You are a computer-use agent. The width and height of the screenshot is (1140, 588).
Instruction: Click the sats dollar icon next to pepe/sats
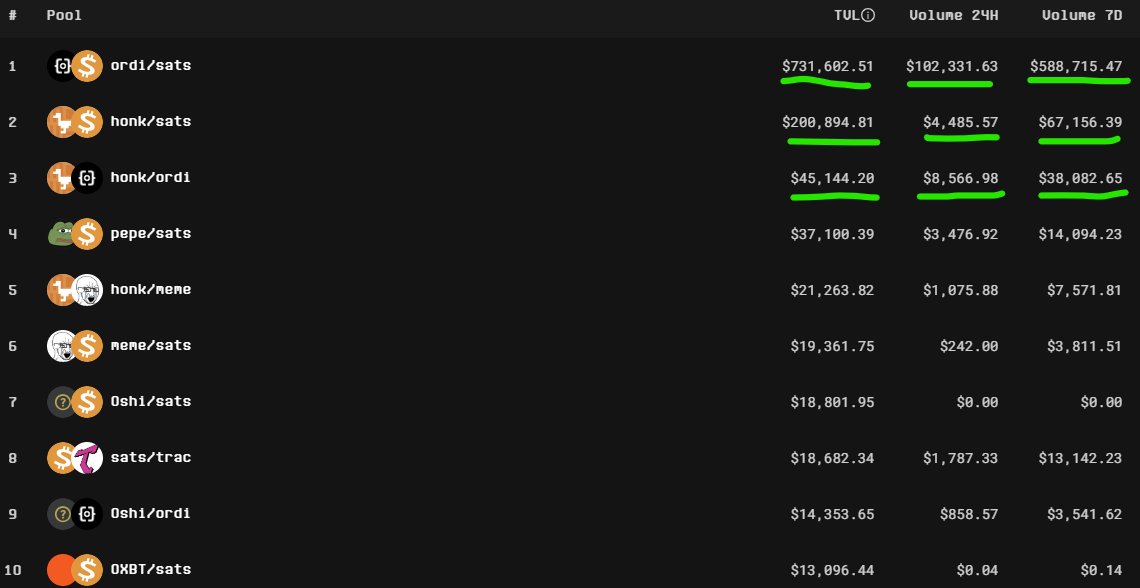[x=88, y=233]
